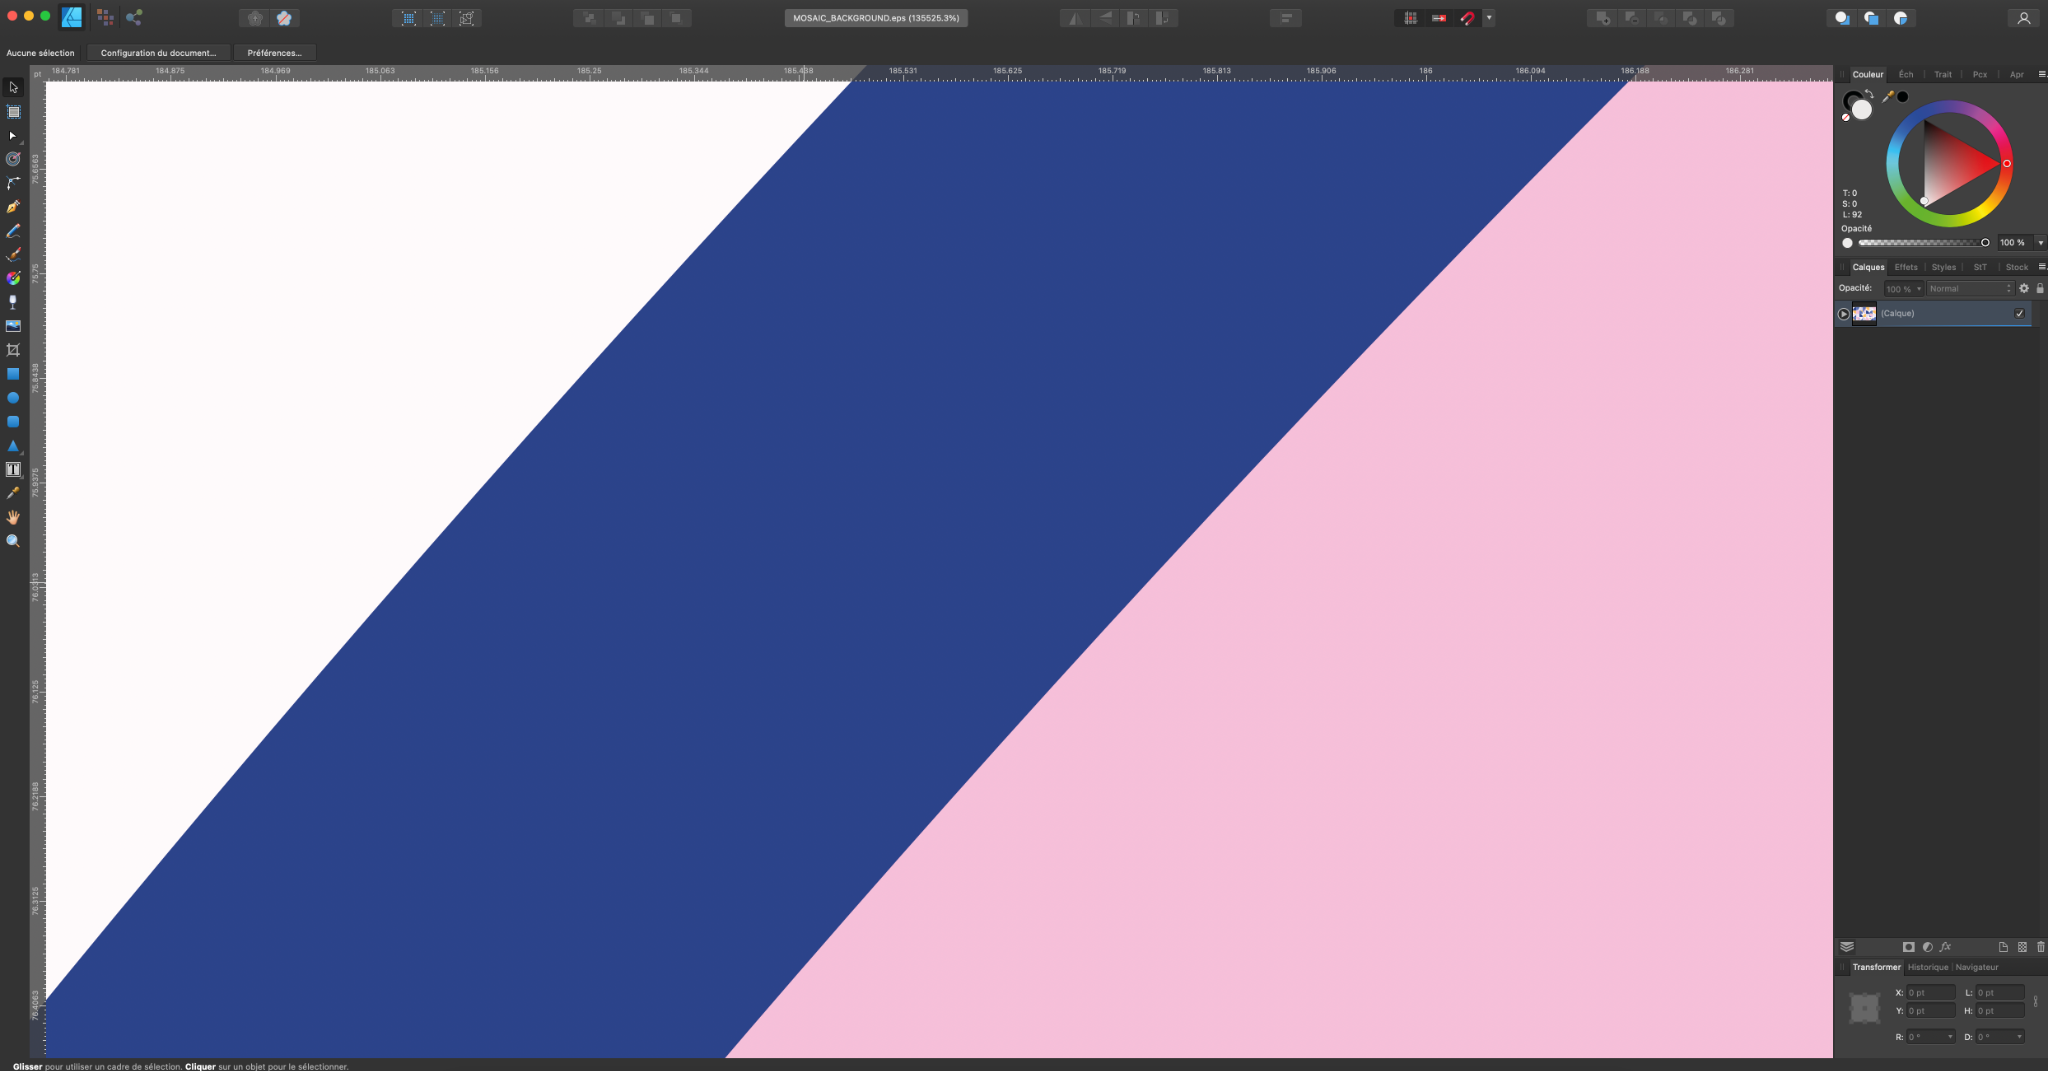Switch to Designer persona icon

tap(72, 17)
